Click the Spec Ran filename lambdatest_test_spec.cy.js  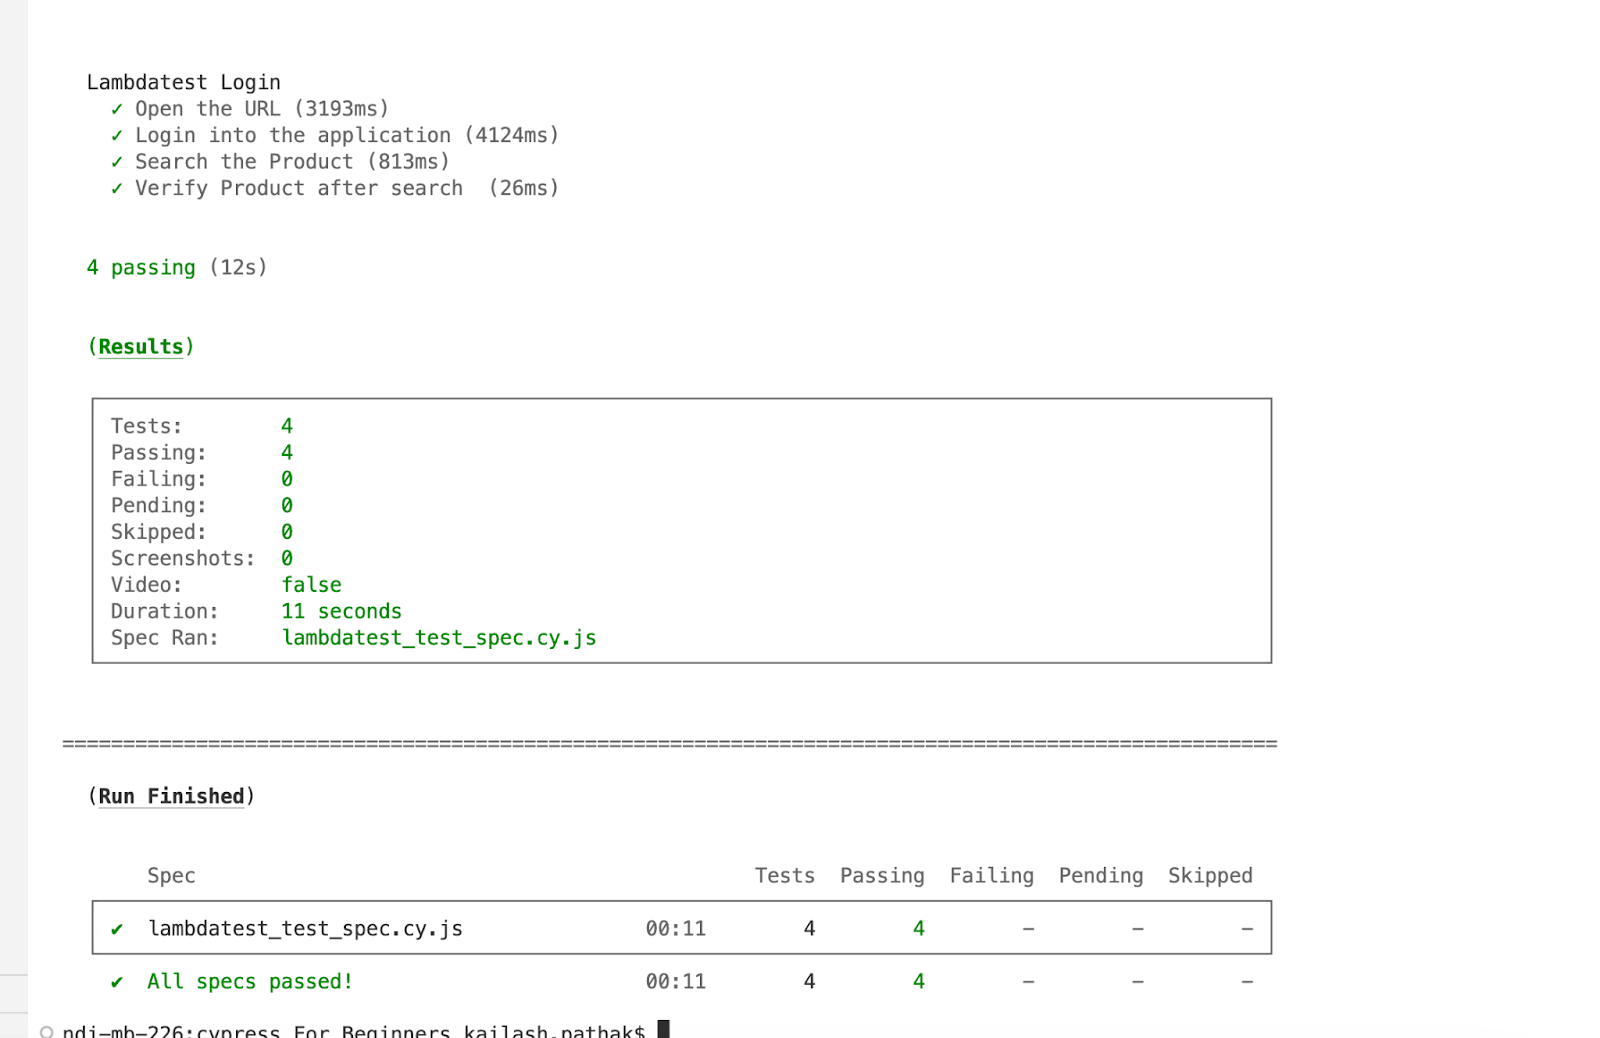[439, 637]
